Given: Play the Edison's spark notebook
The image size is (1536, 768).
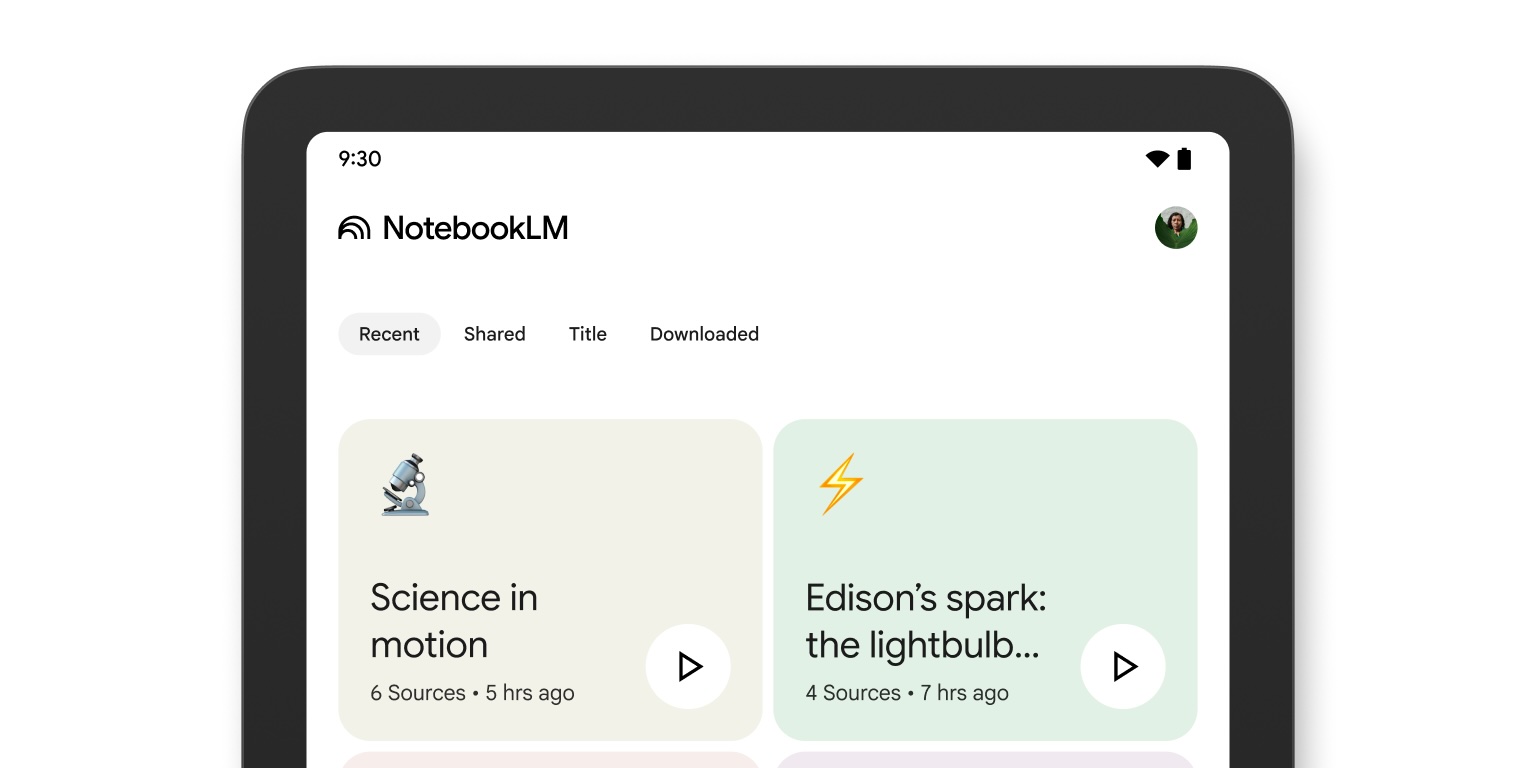Looking at the screenshot, I should (x=1123, y=667).
